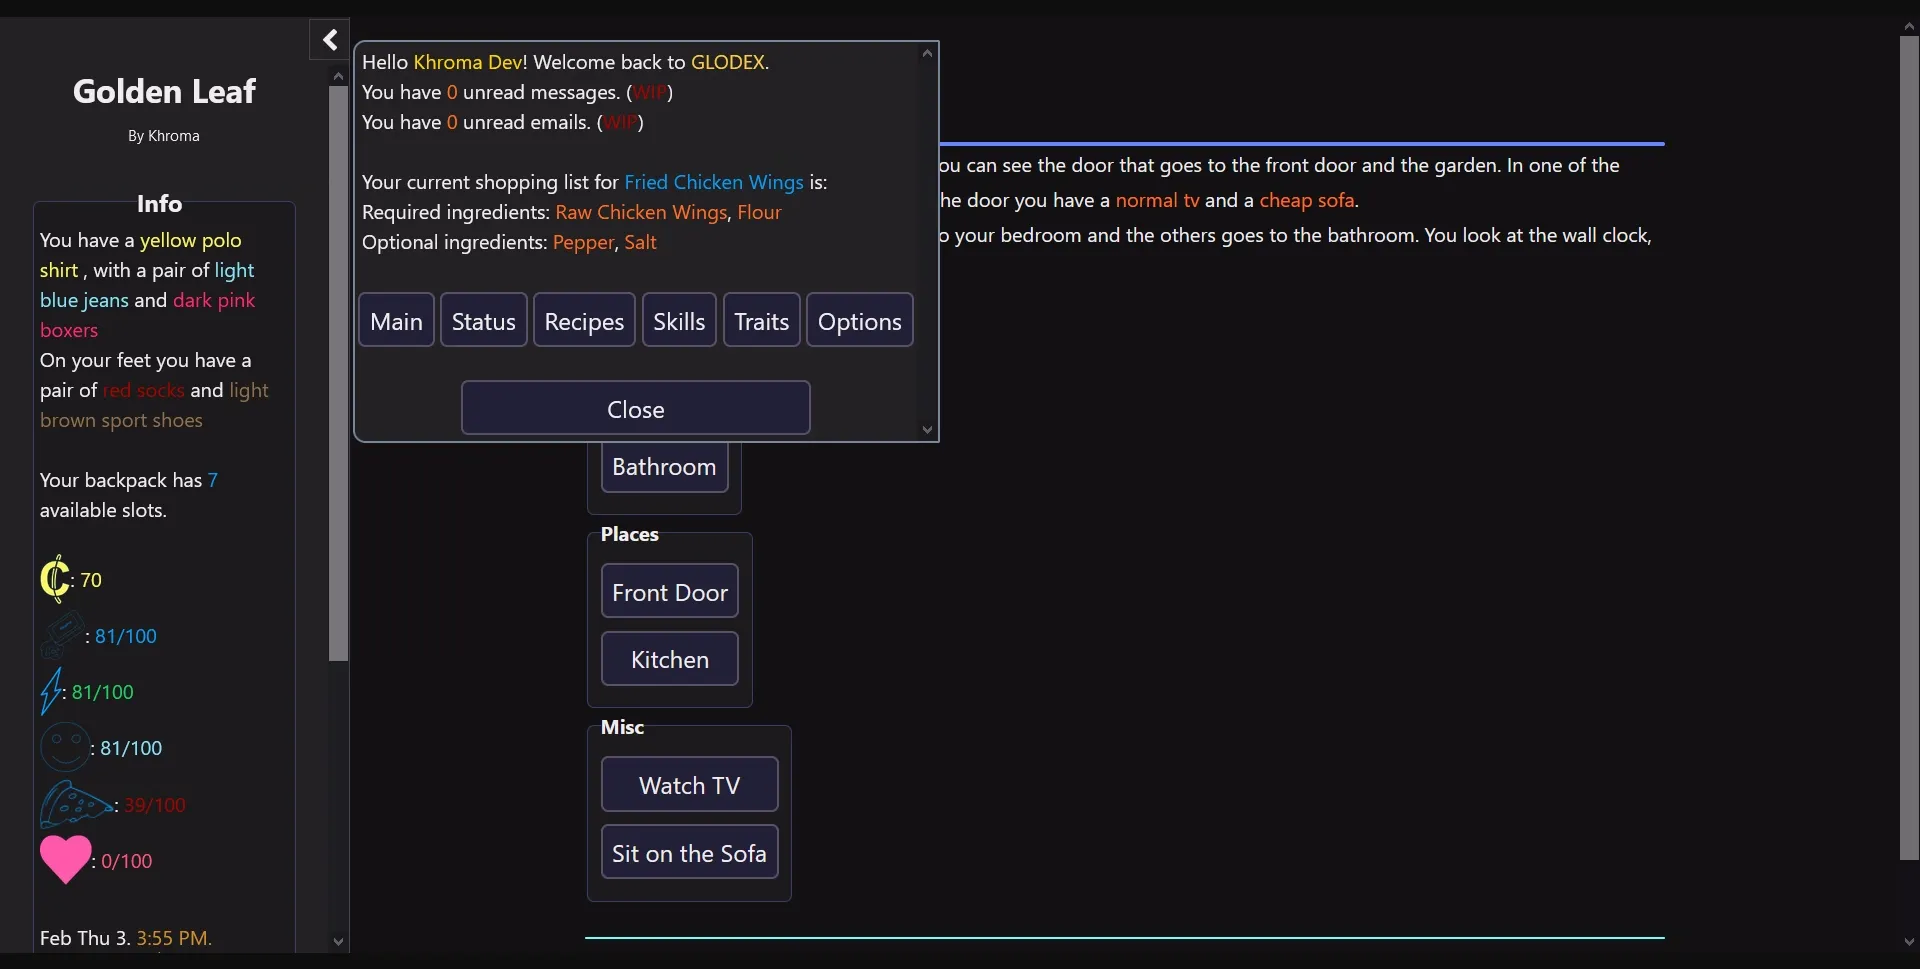Open GLODEX Options
This screenshot has height=969, width=1920.
point(859,321)
